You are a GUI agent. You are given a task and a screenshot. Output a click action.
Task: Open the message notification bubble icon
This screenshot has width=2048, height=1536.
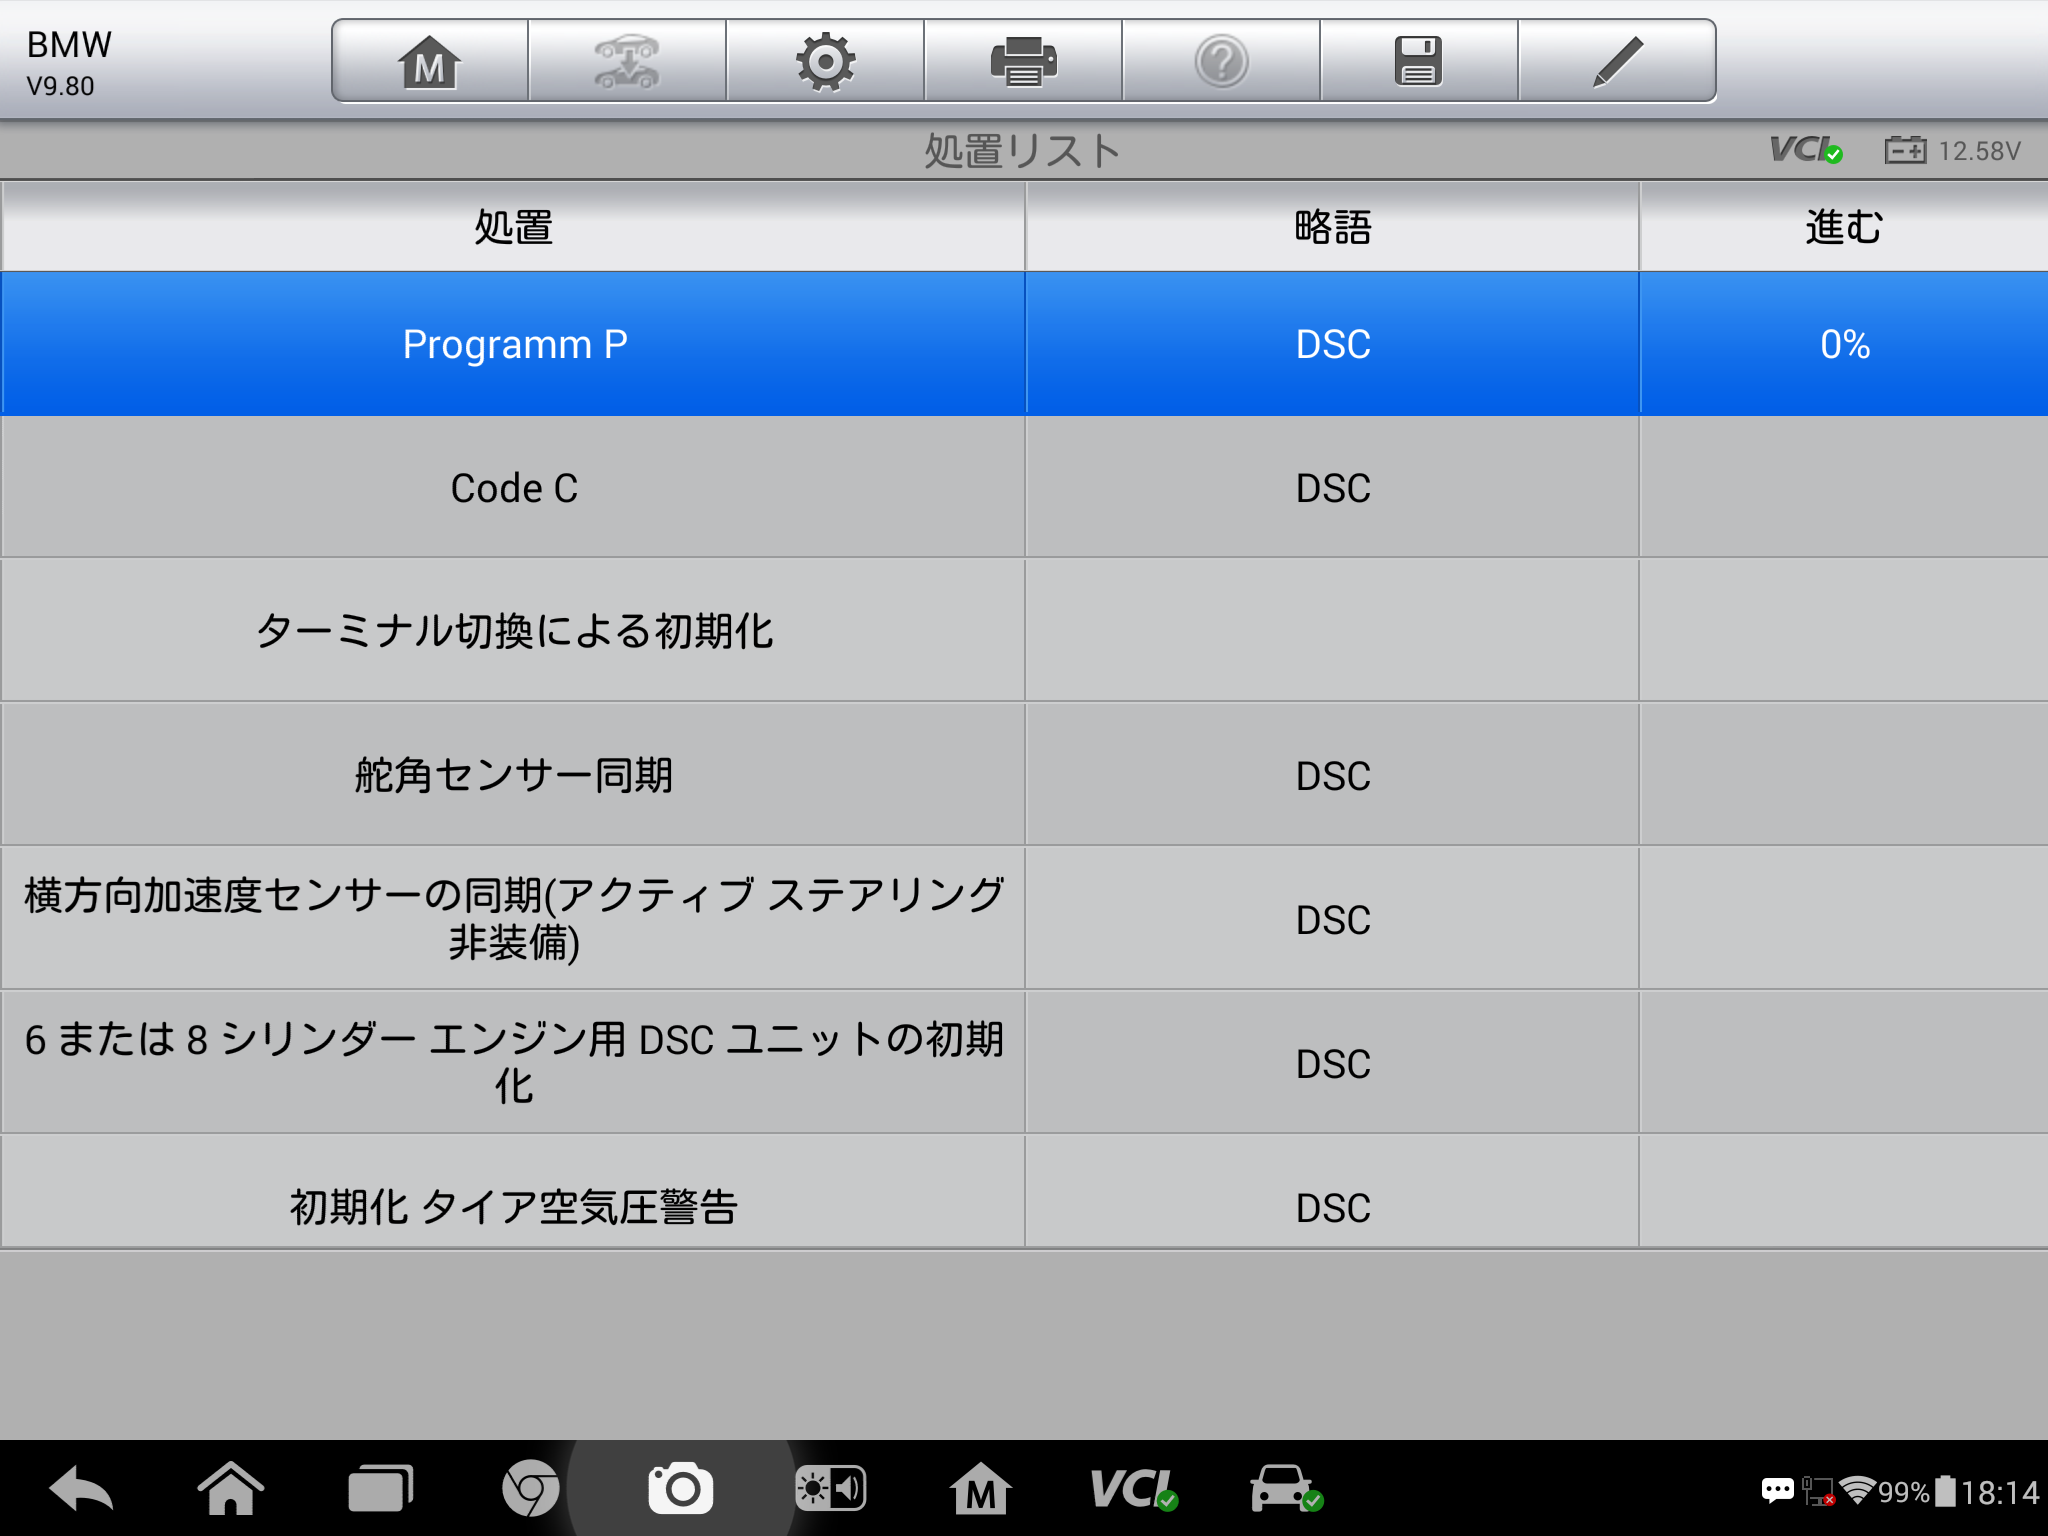1777,1491
